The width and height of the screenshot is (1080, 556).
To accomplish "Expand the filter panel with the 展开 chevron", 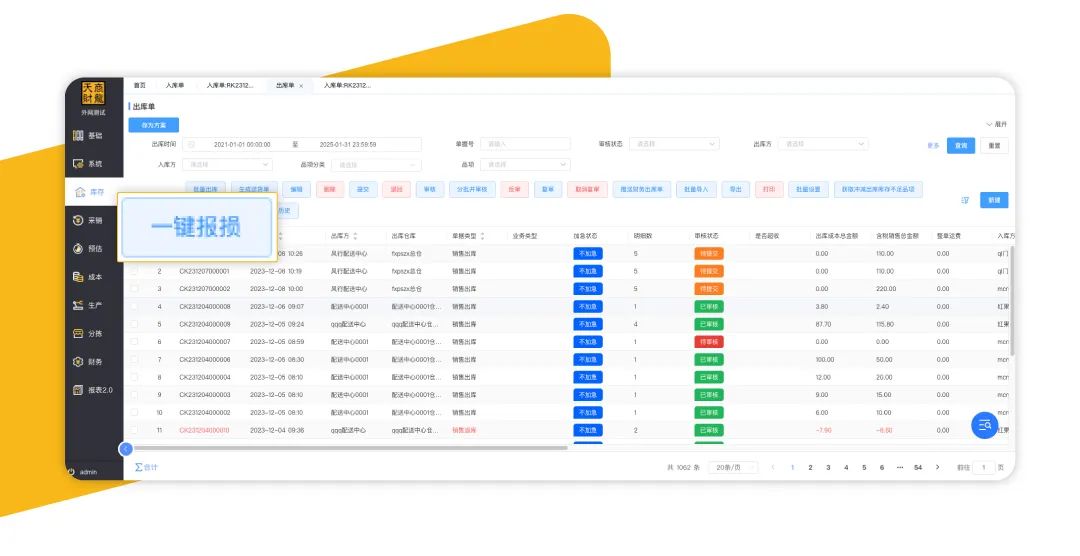I will click(997, 124).
